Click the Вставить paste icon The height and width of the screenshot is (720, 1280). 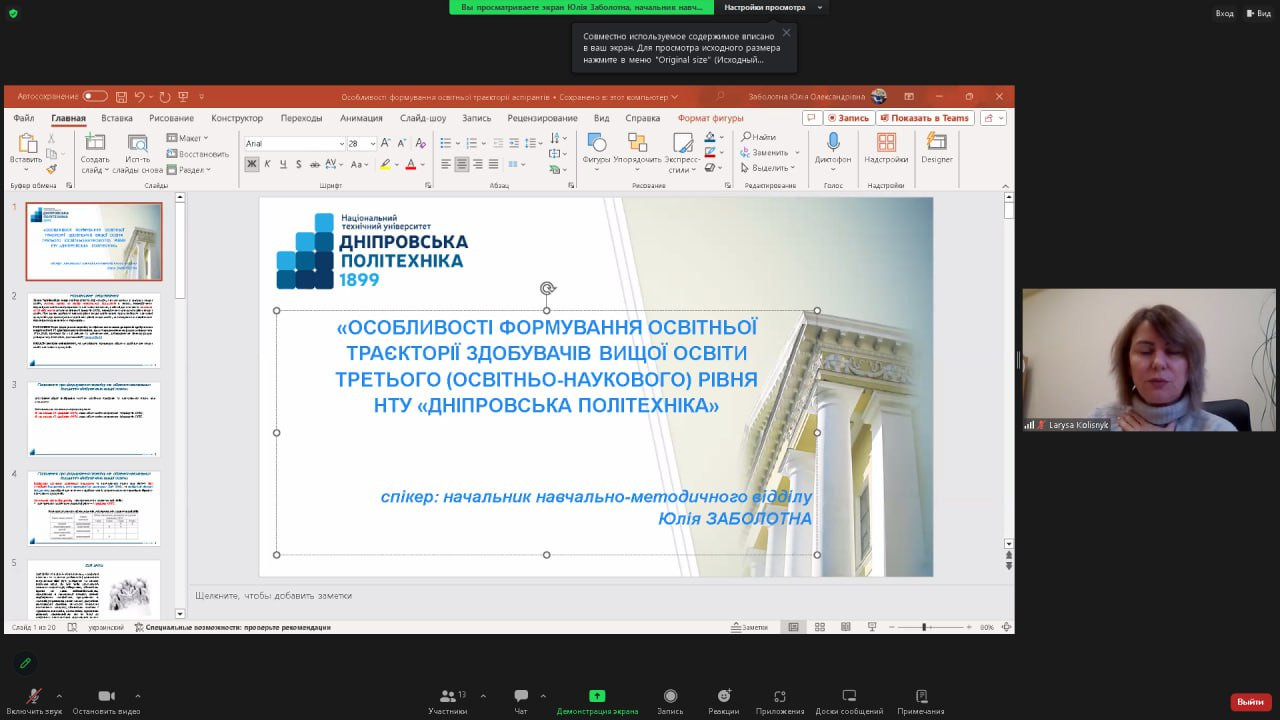[26, 143]
